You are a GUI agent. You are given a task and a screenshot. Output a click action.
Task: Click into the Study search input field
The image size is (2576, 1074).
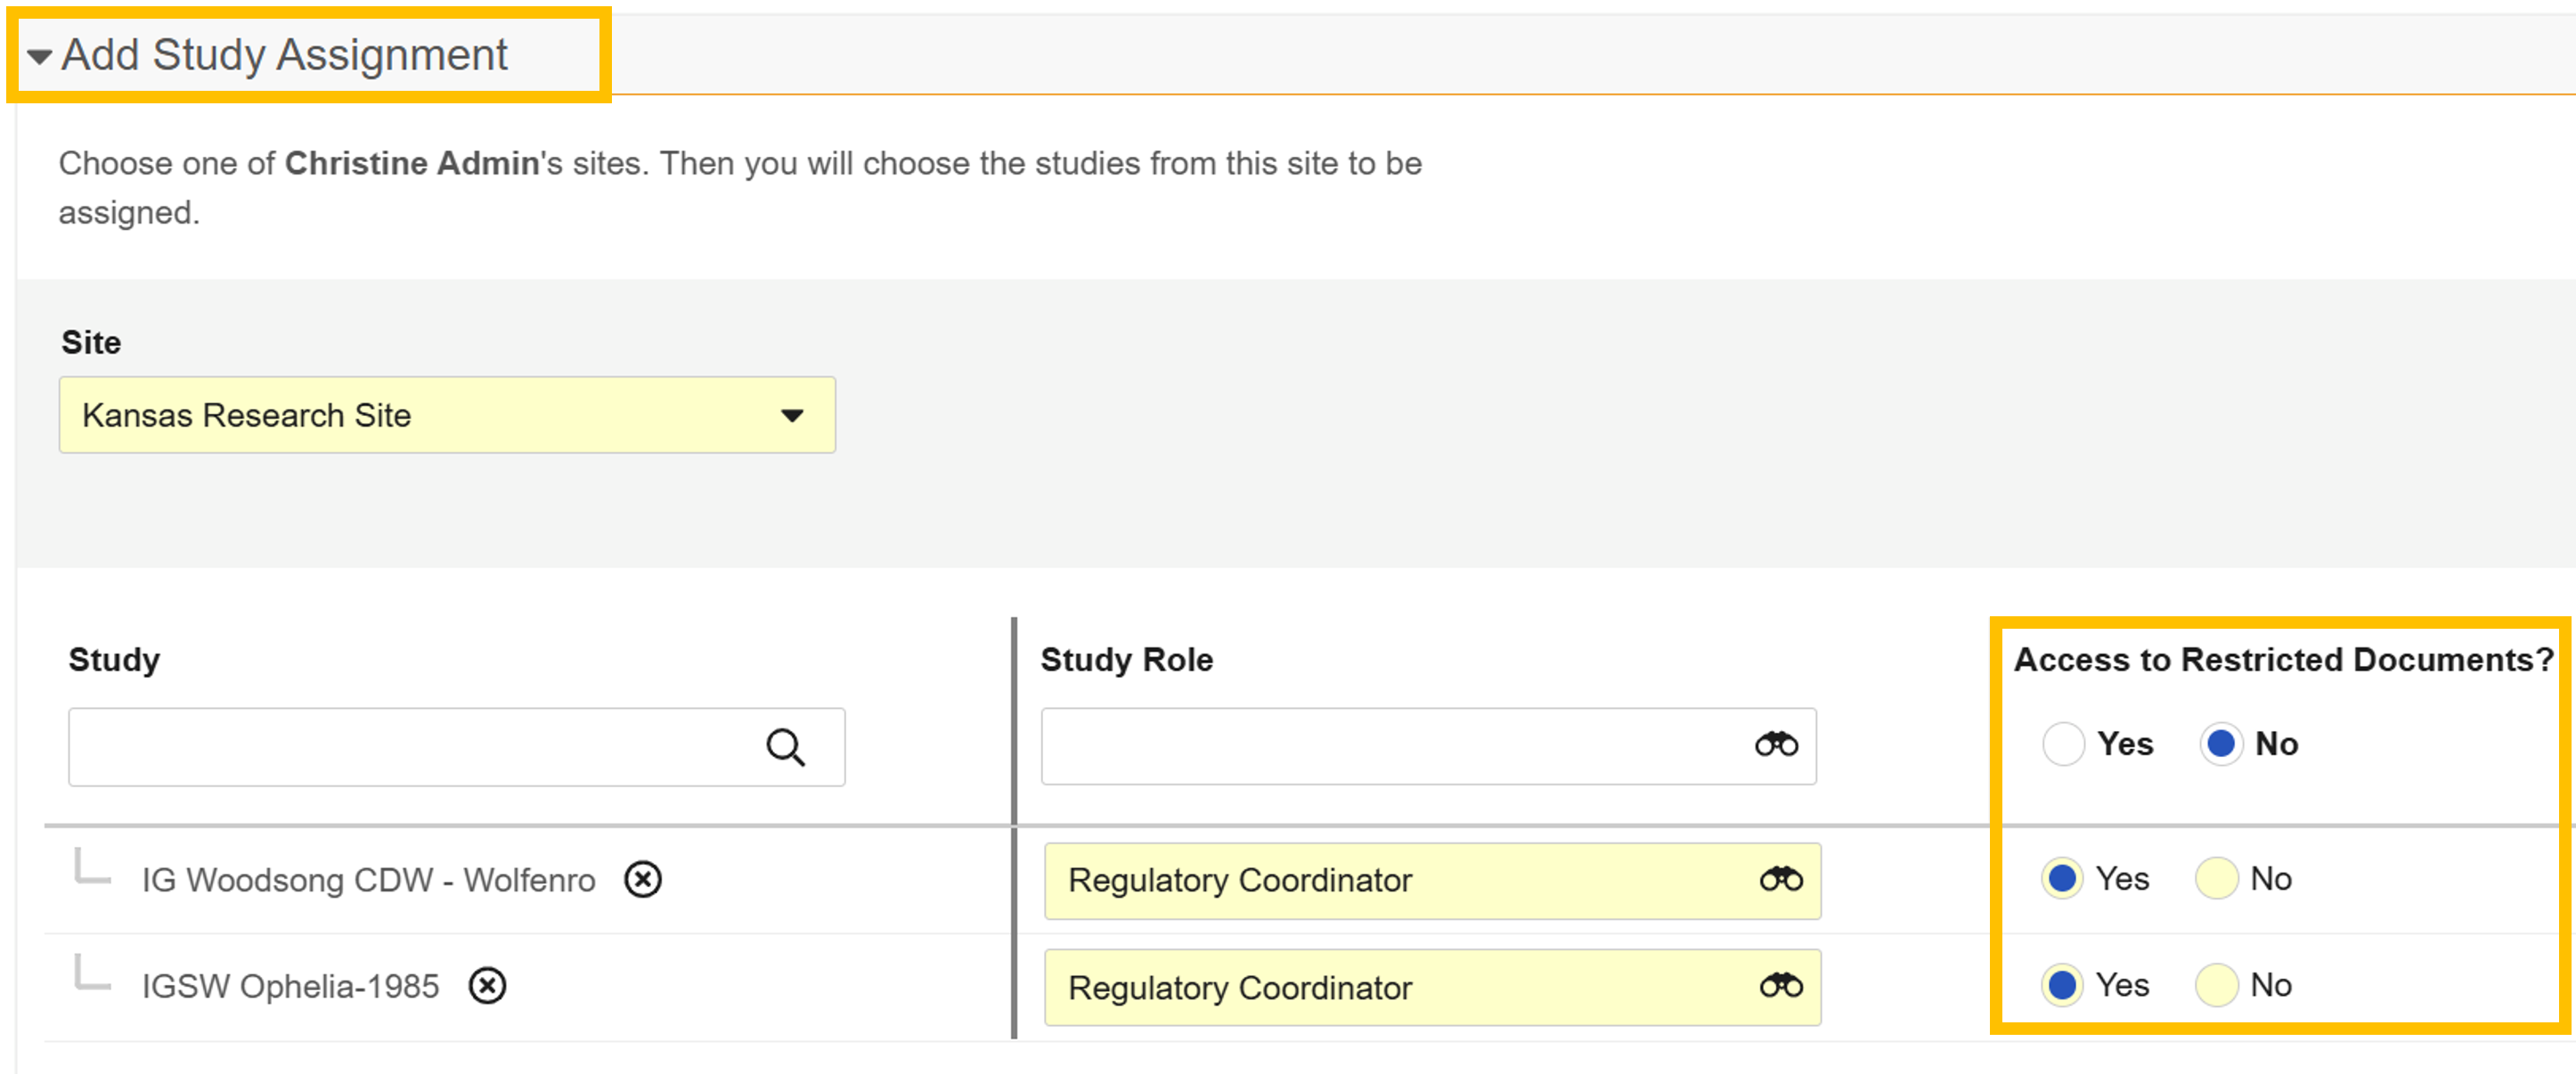click(x=410, y=747)
